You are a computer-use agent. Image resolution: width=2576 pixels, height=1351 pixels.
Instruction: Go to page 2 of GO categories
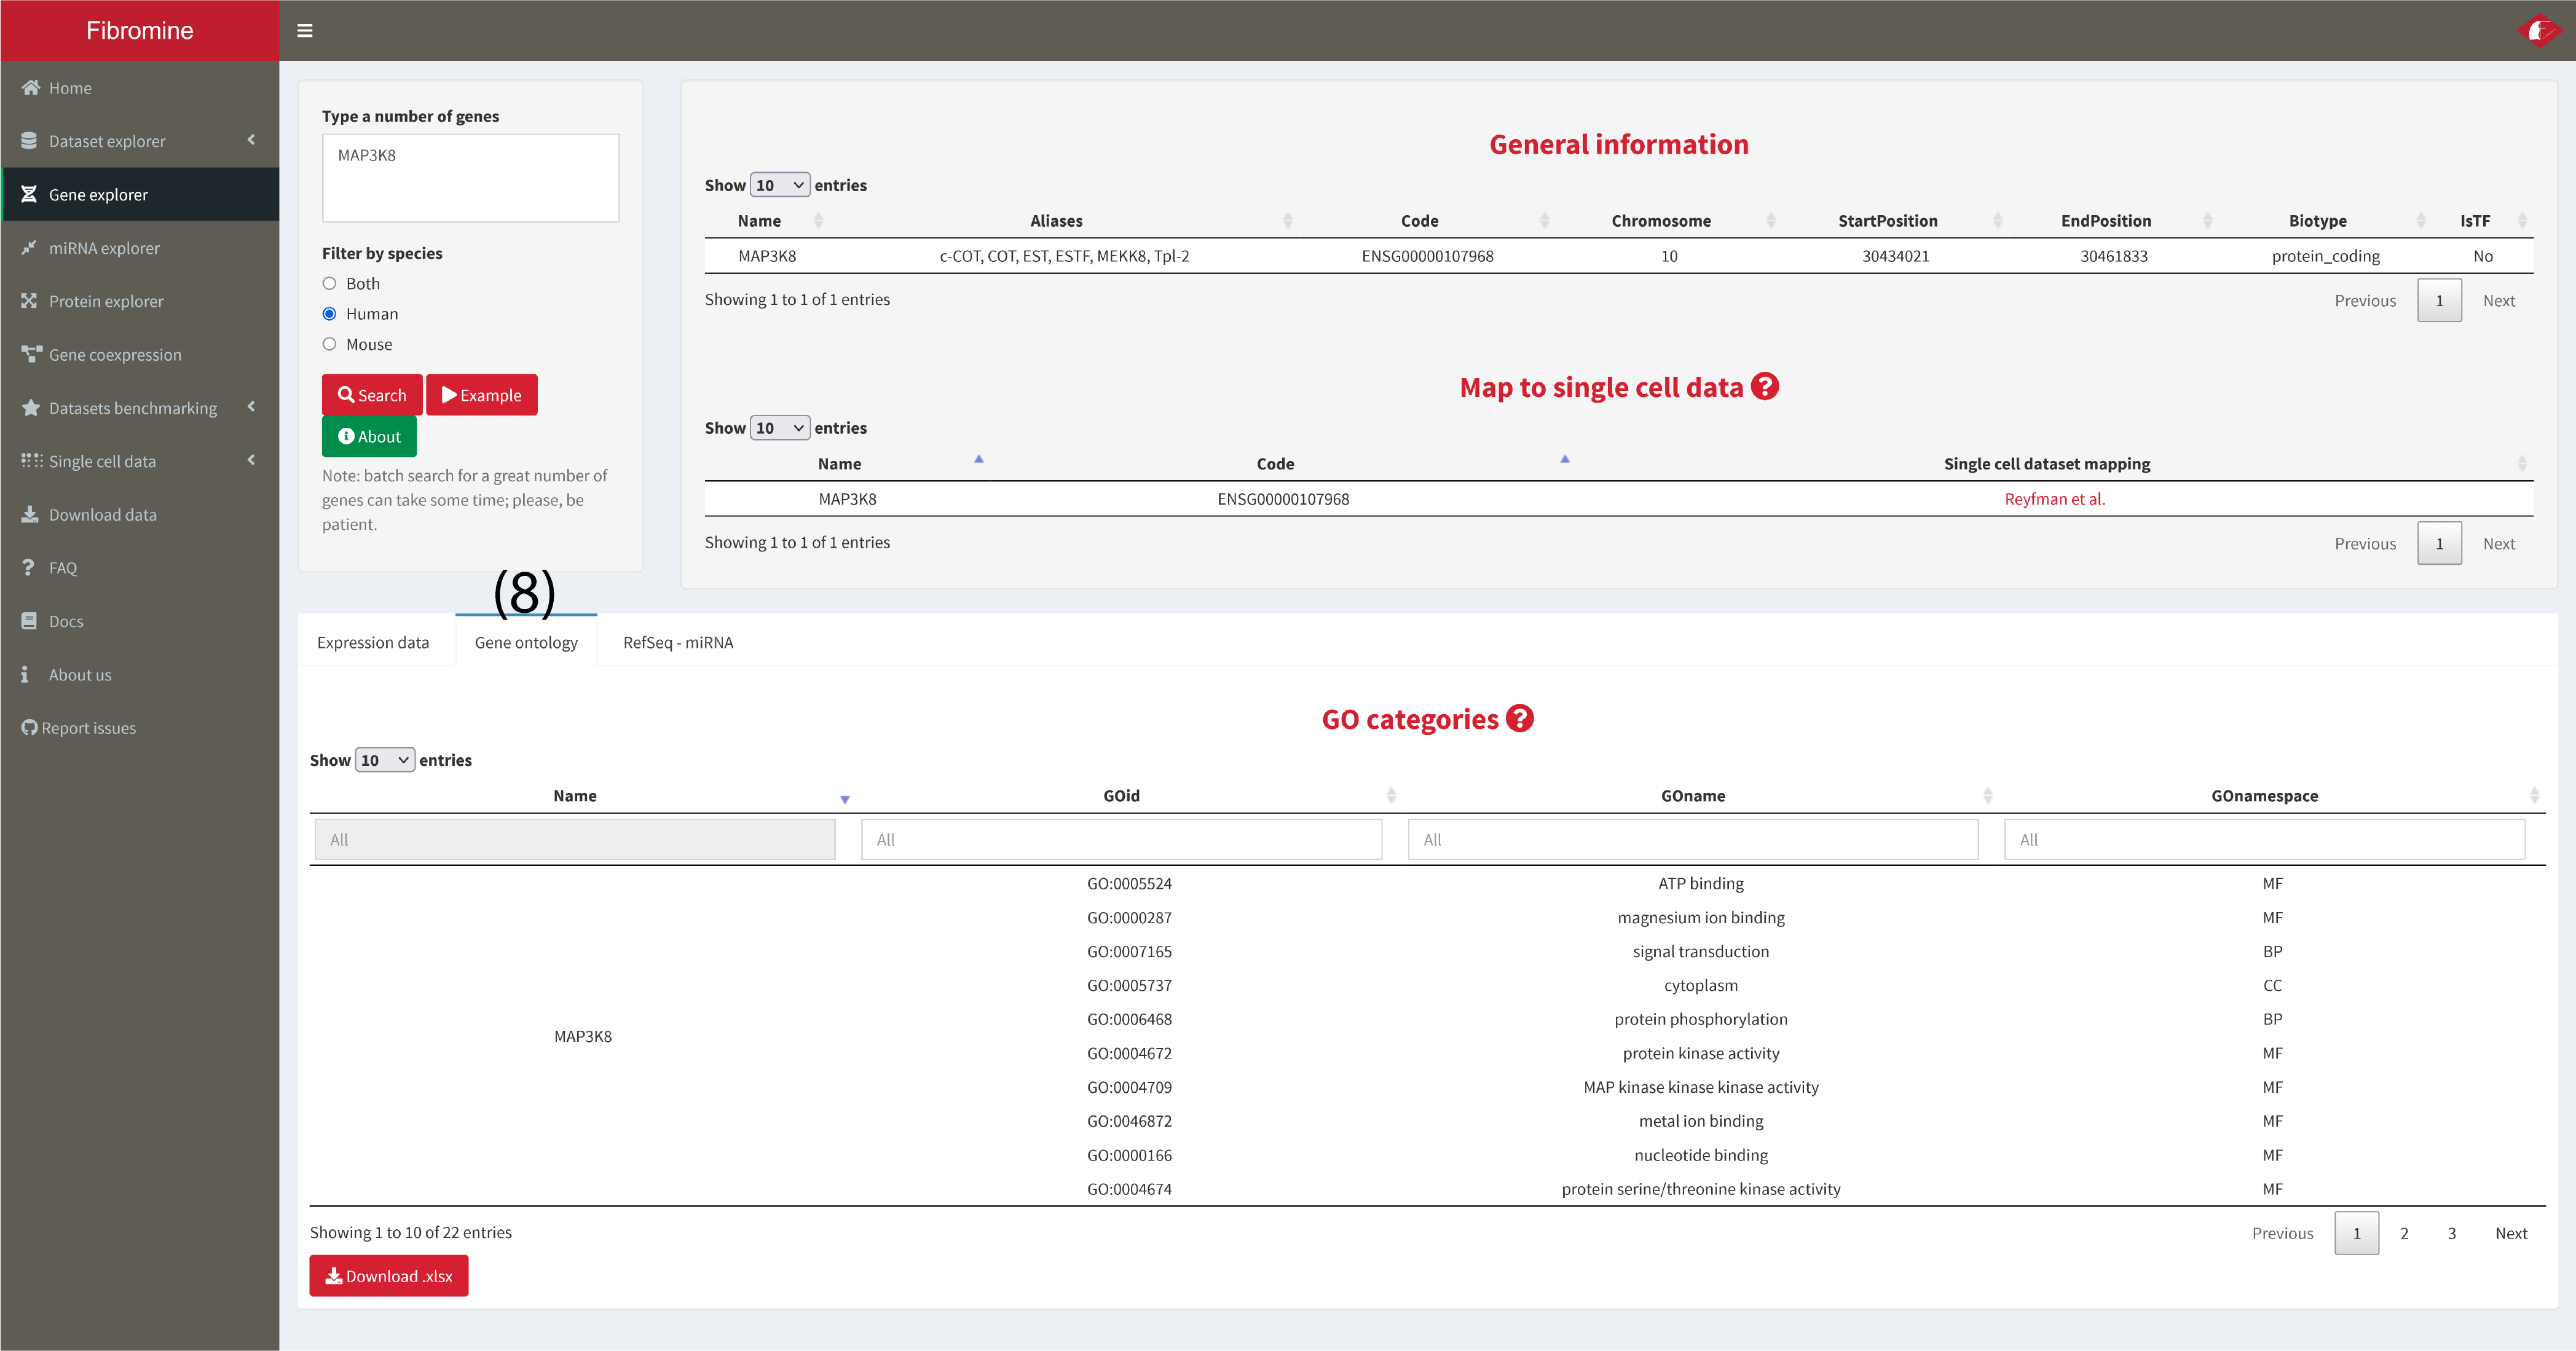tap(2405, 1233)
